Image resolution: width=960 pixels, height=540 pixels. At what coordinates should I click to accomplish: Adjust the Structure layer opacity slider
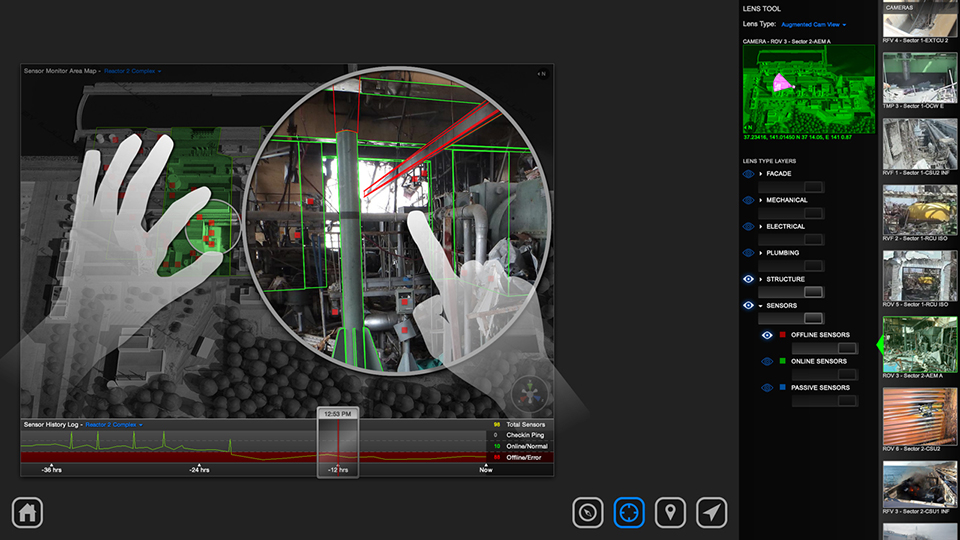coord(791,292)
